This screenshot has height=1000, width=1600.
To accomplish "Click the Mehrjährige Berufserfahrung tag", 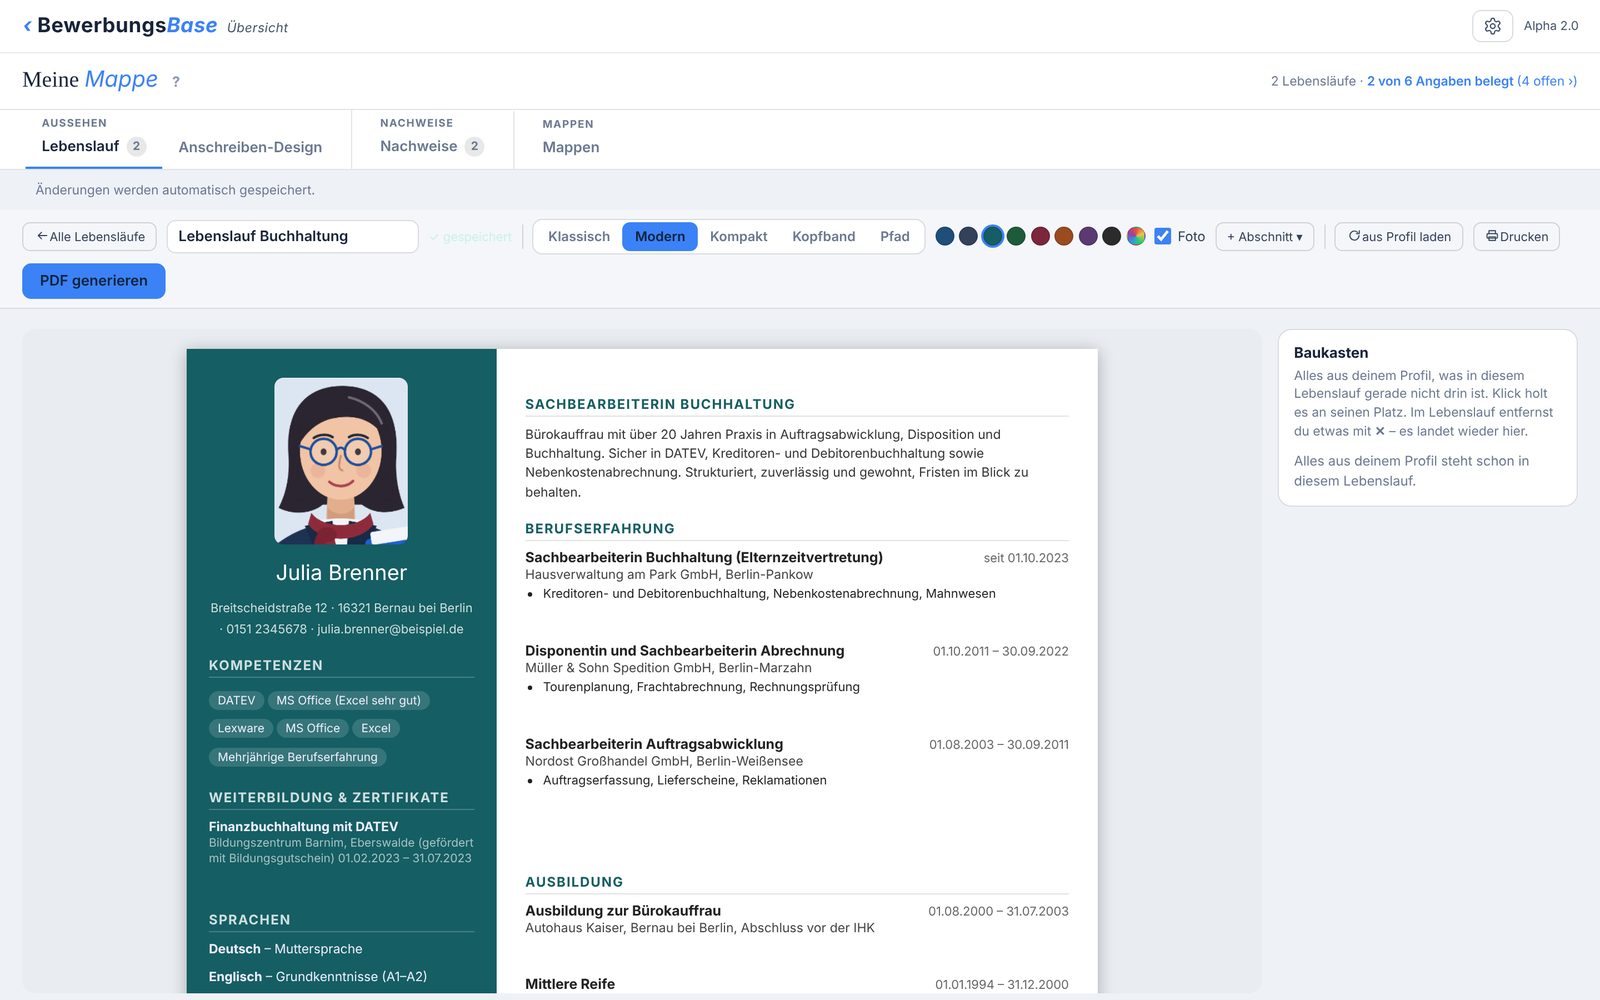I will click(x=298, y=757).
